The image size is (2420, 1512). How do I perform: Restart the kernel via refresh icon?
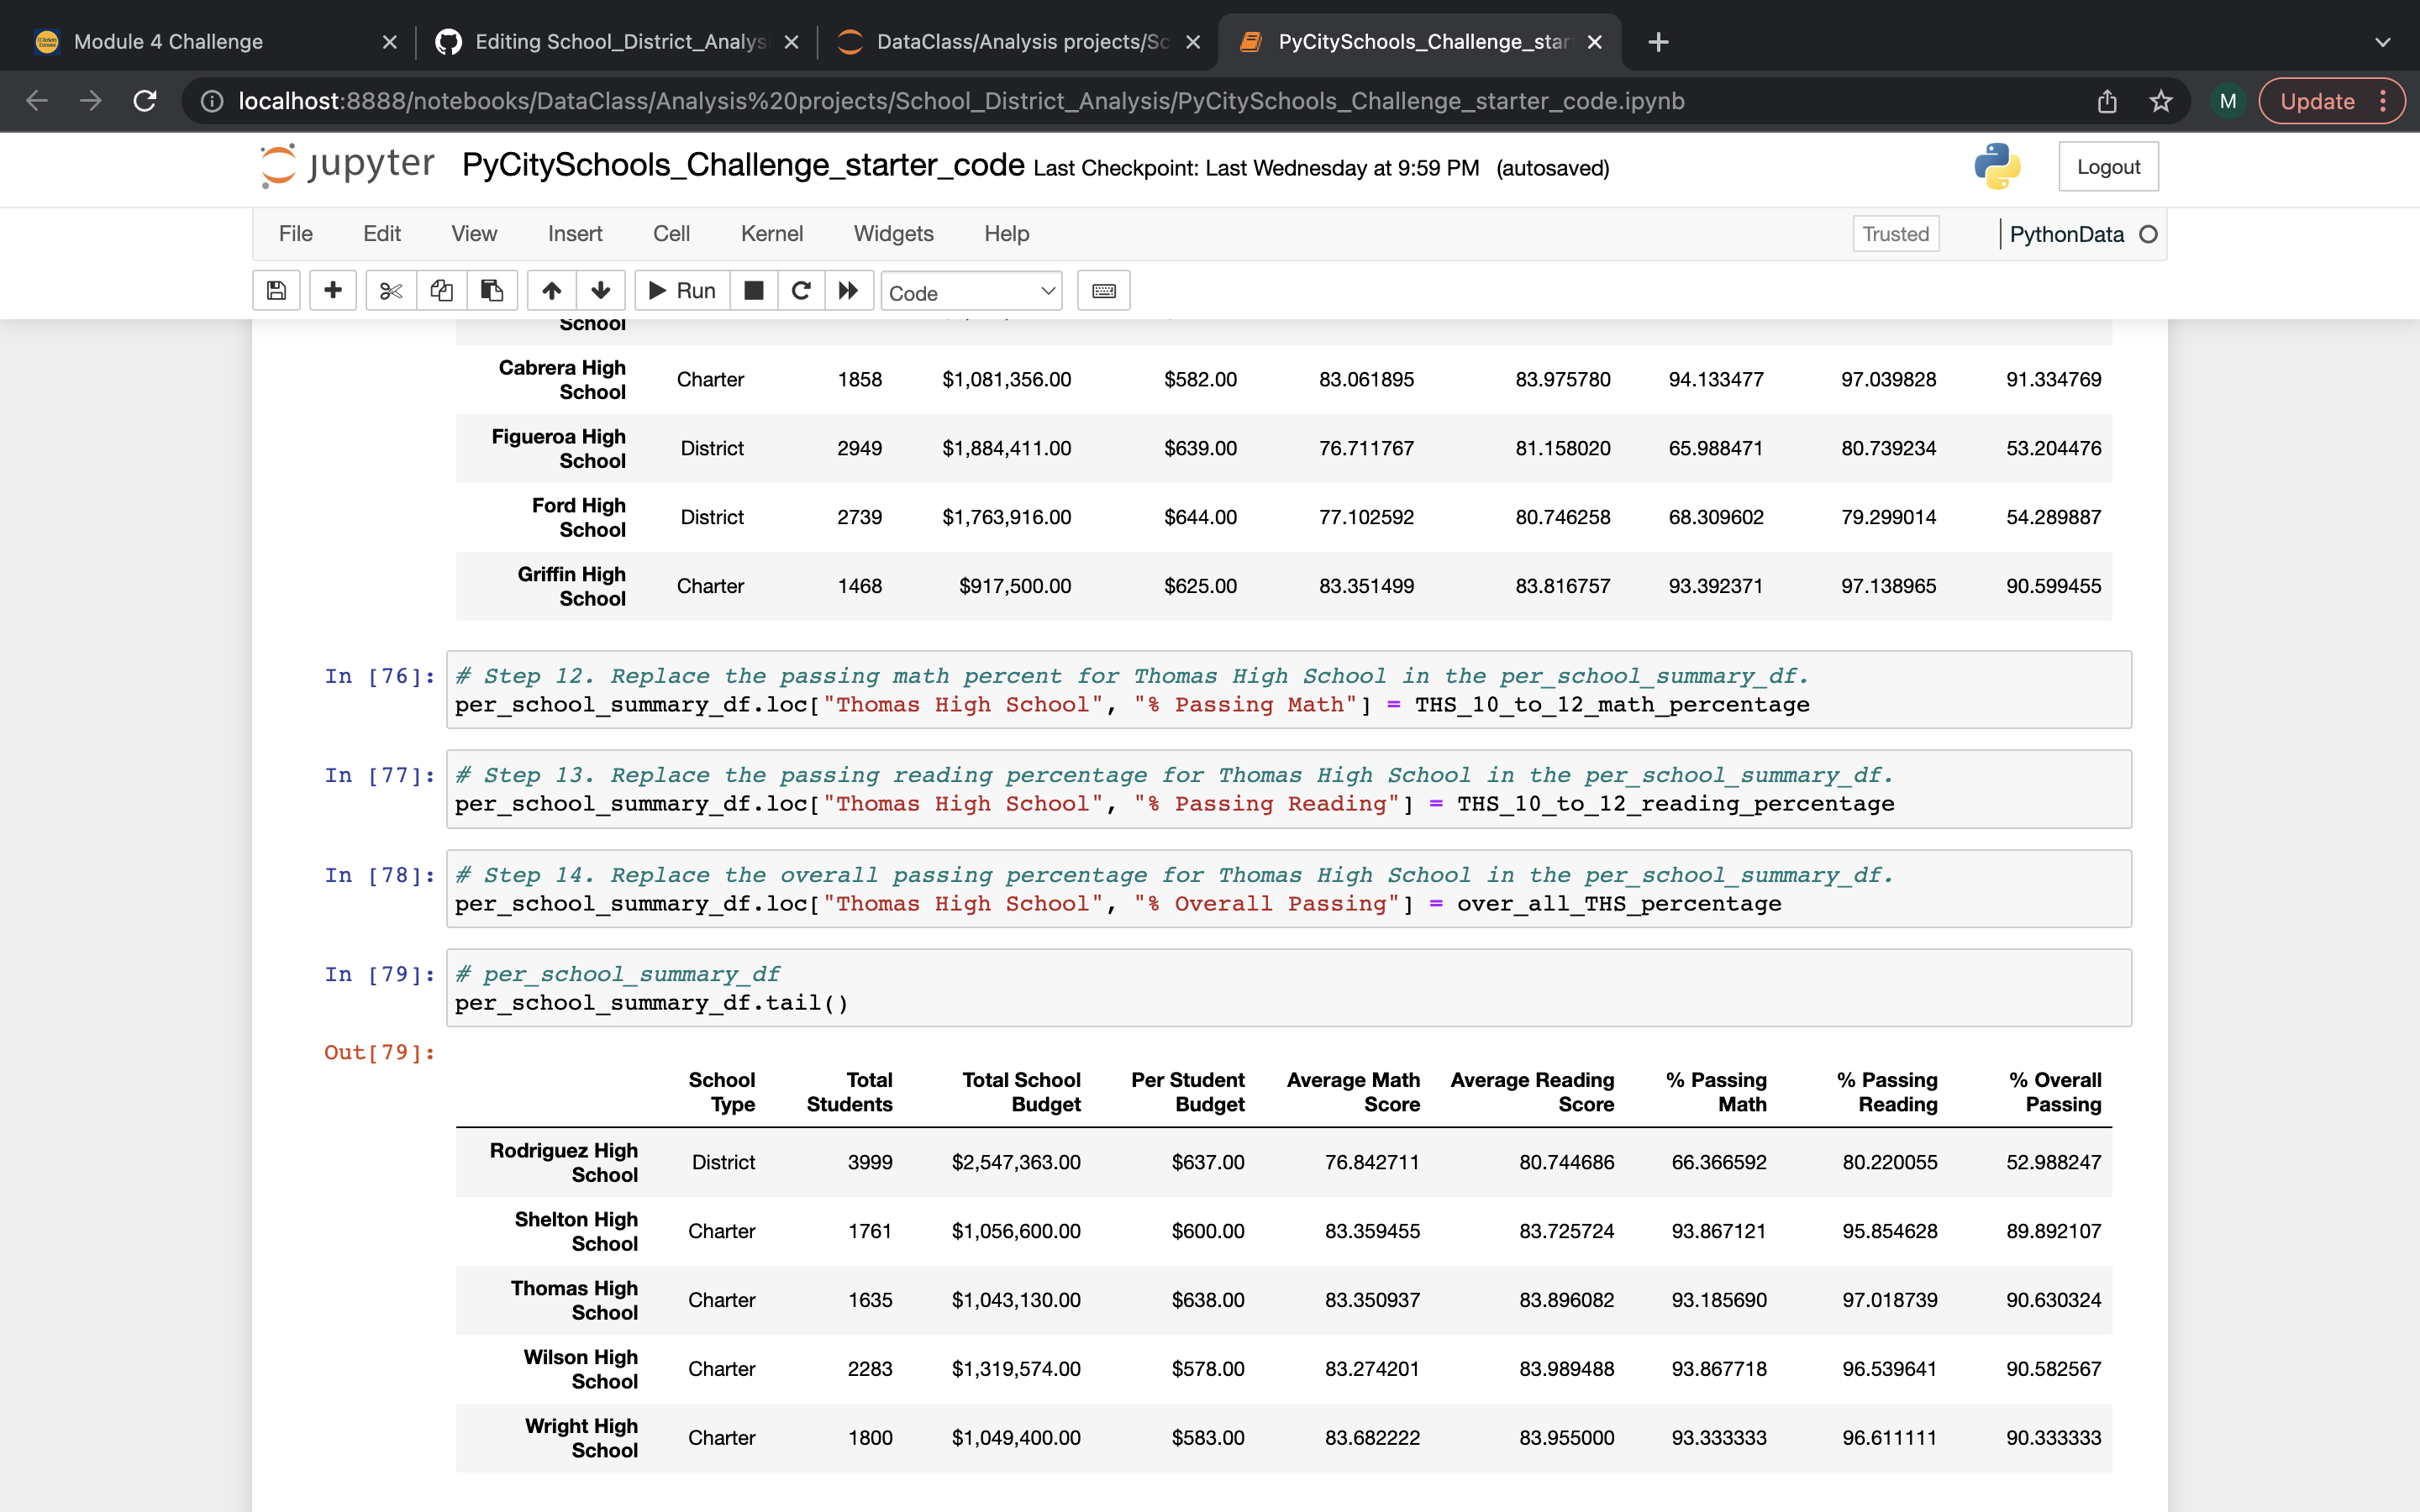pos(800,290)
